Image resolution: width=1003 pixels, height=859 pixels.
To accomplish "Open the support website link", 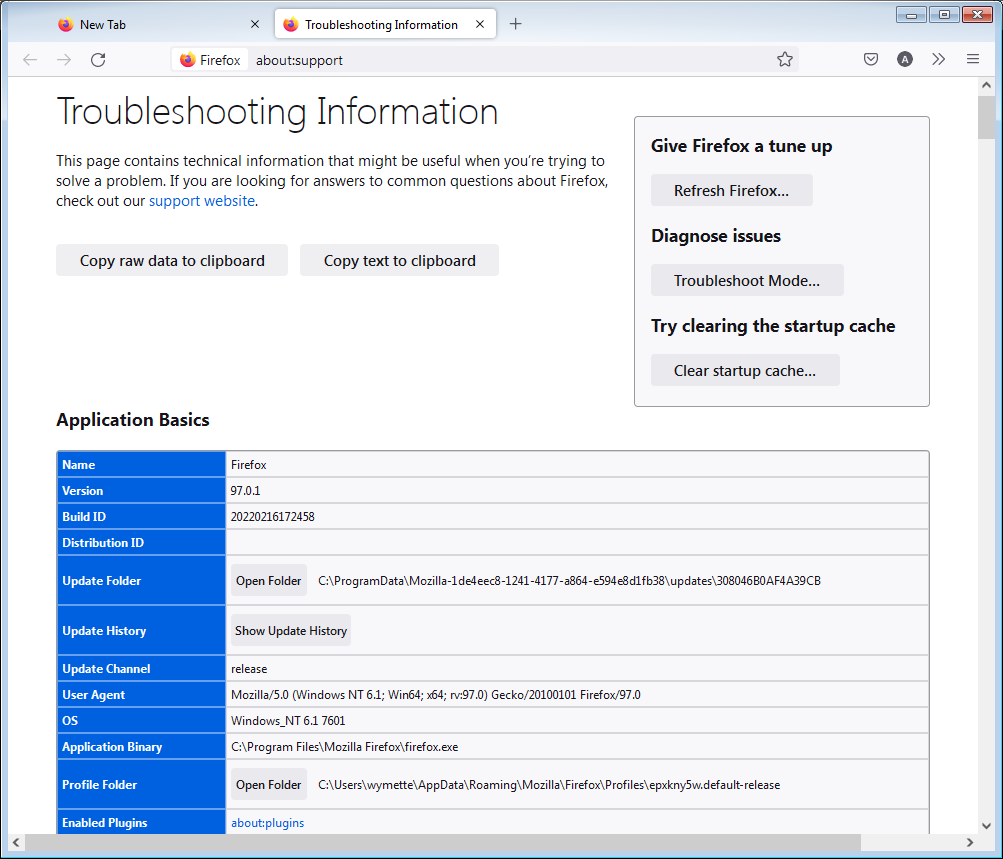I will click(x=202, y=201).
